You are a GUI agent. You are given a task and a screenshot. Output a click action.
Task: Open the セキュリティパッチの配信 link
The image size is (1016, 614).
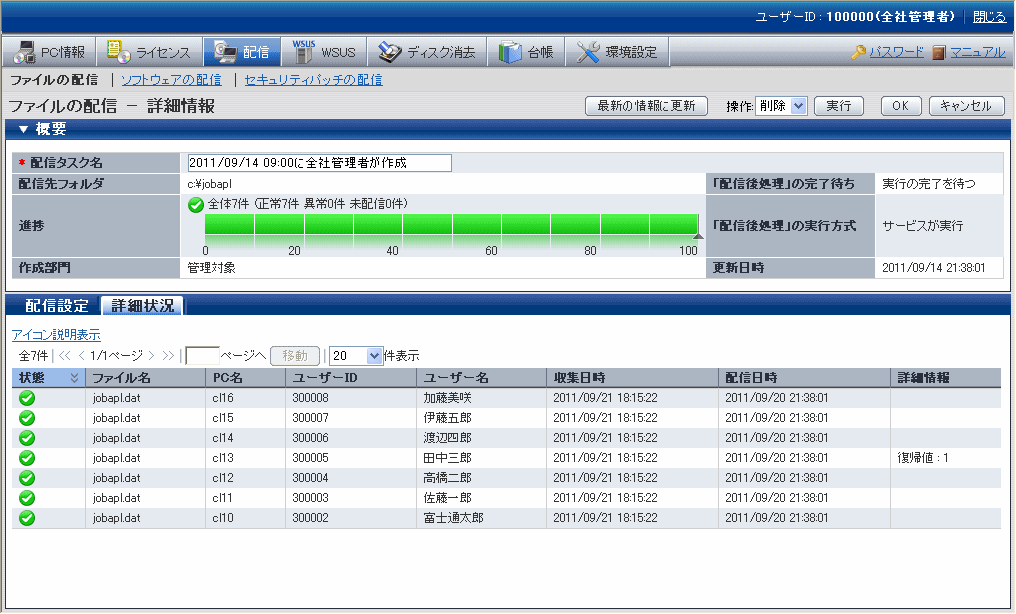(313, 80)
